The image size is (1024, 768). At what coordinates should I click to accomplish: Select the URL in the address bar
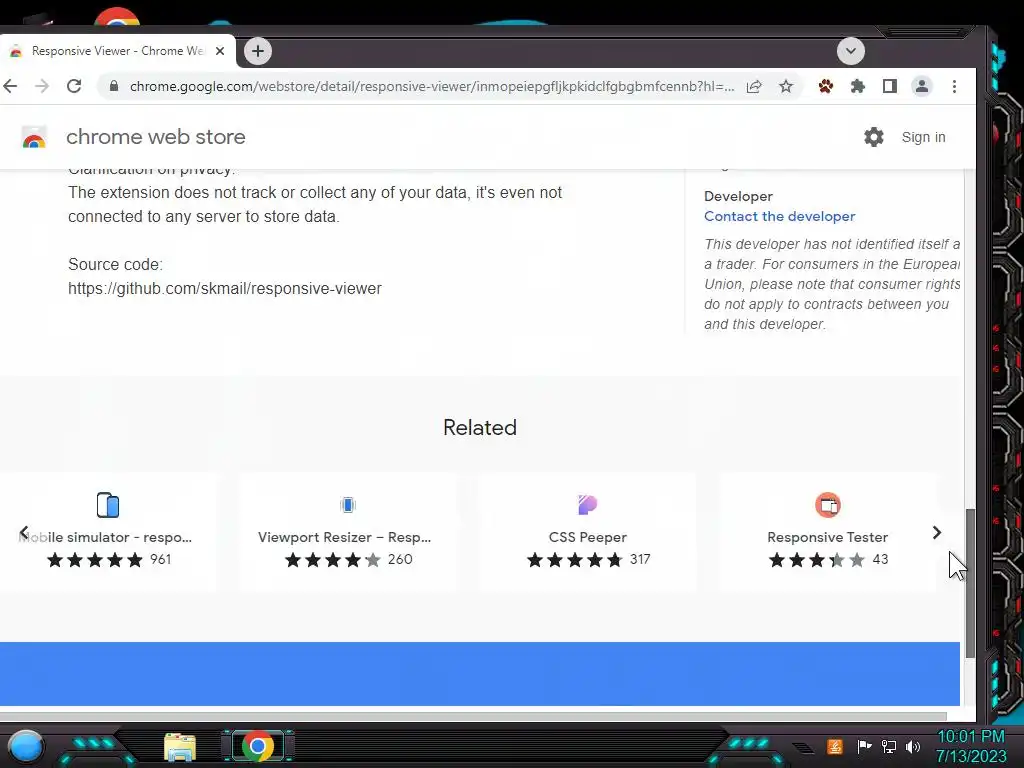click(432, 86)
